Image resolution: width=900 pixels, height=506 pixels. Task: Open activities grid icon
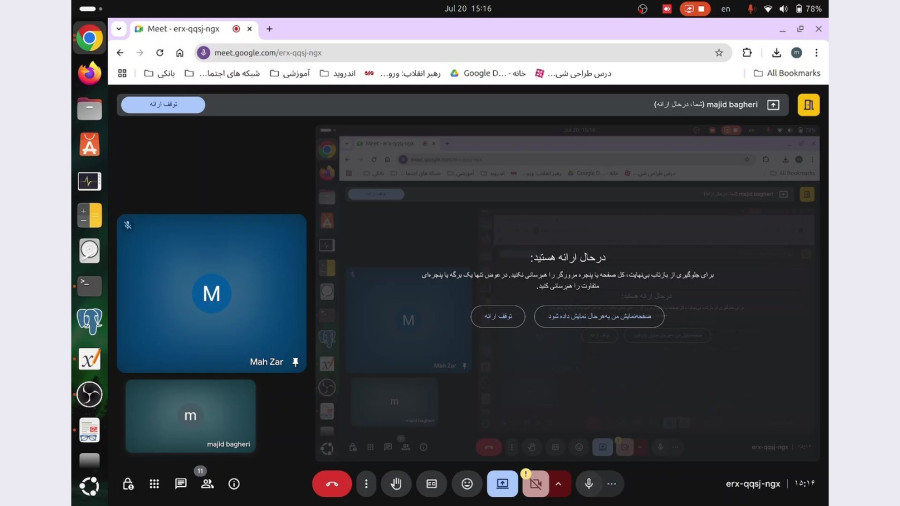click(x=154, y=484)
